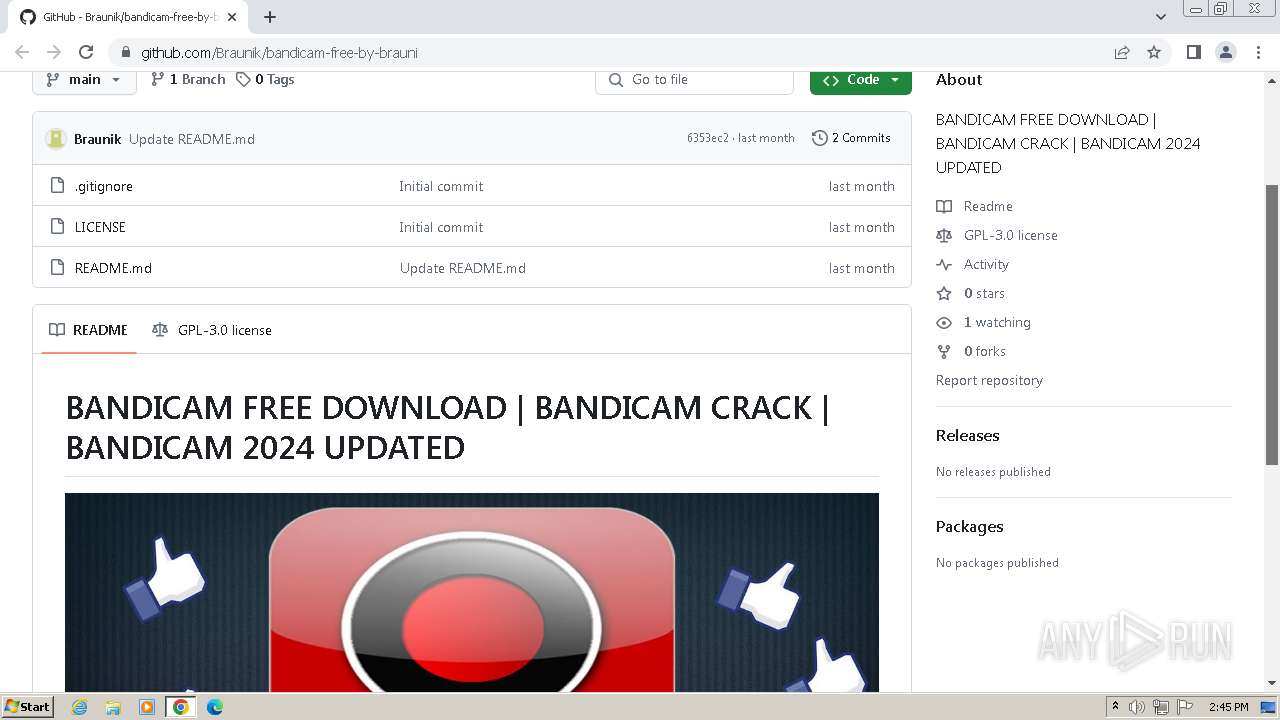Open the Windows Start button
The width and height of the screenshot is (1280, 720).
pos(28,706)
